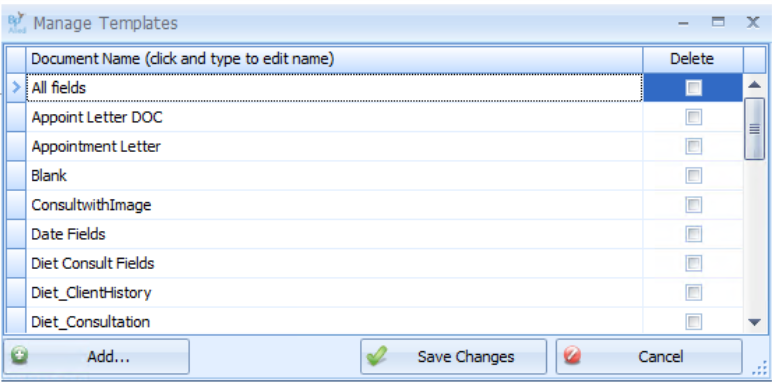Screen dimensions: 772x383
Task: Check Delete box for Date Fields
Action: click(693, 234)
